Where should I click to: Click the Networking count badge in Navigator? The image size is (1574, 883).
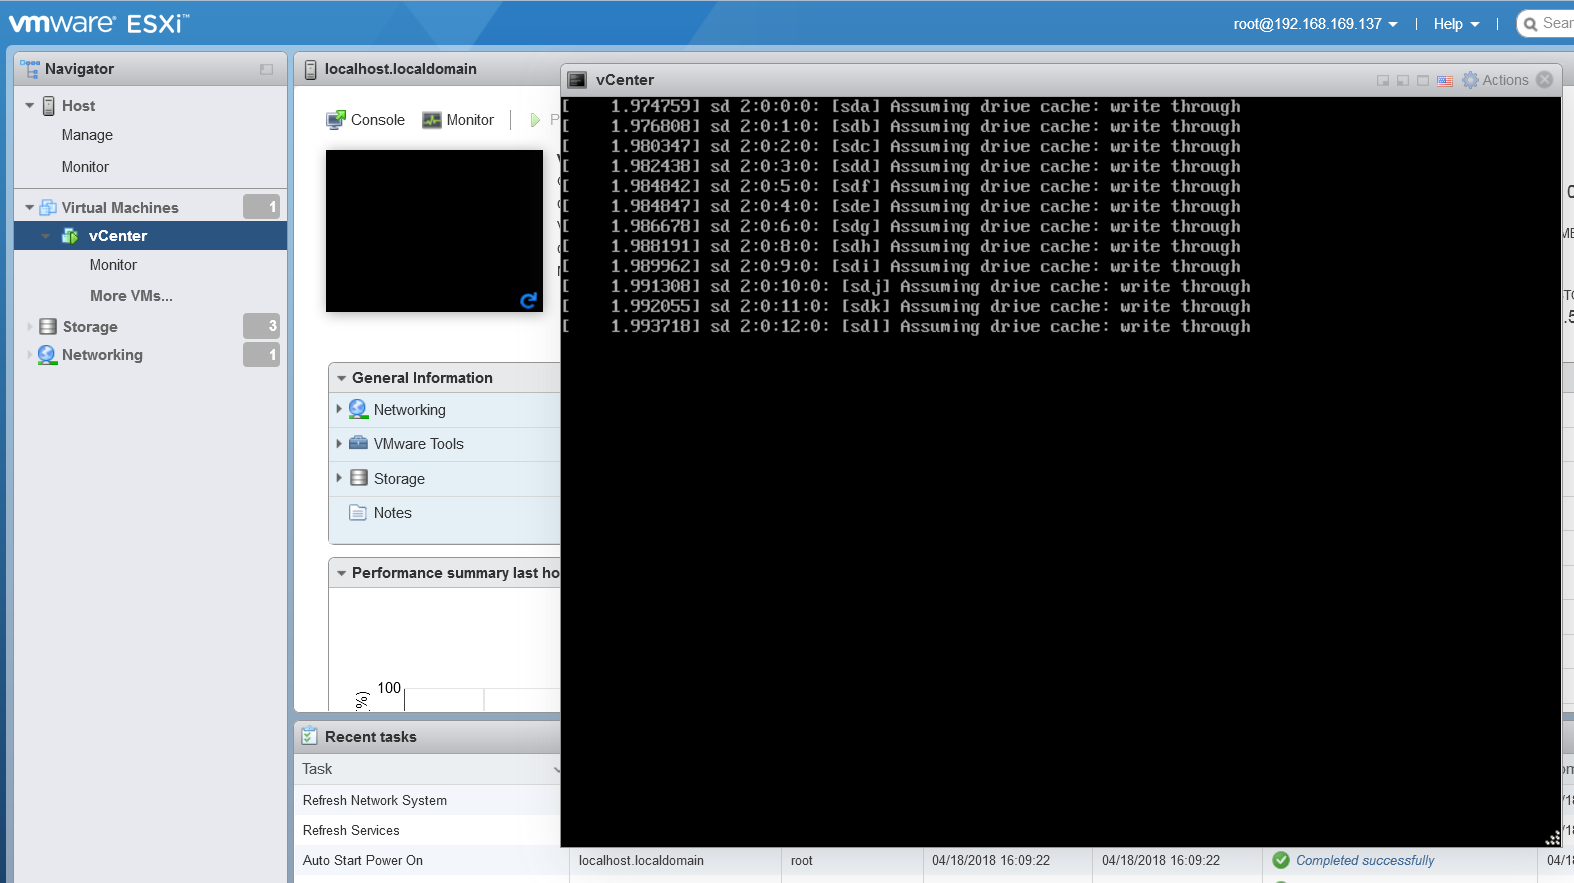261,354
